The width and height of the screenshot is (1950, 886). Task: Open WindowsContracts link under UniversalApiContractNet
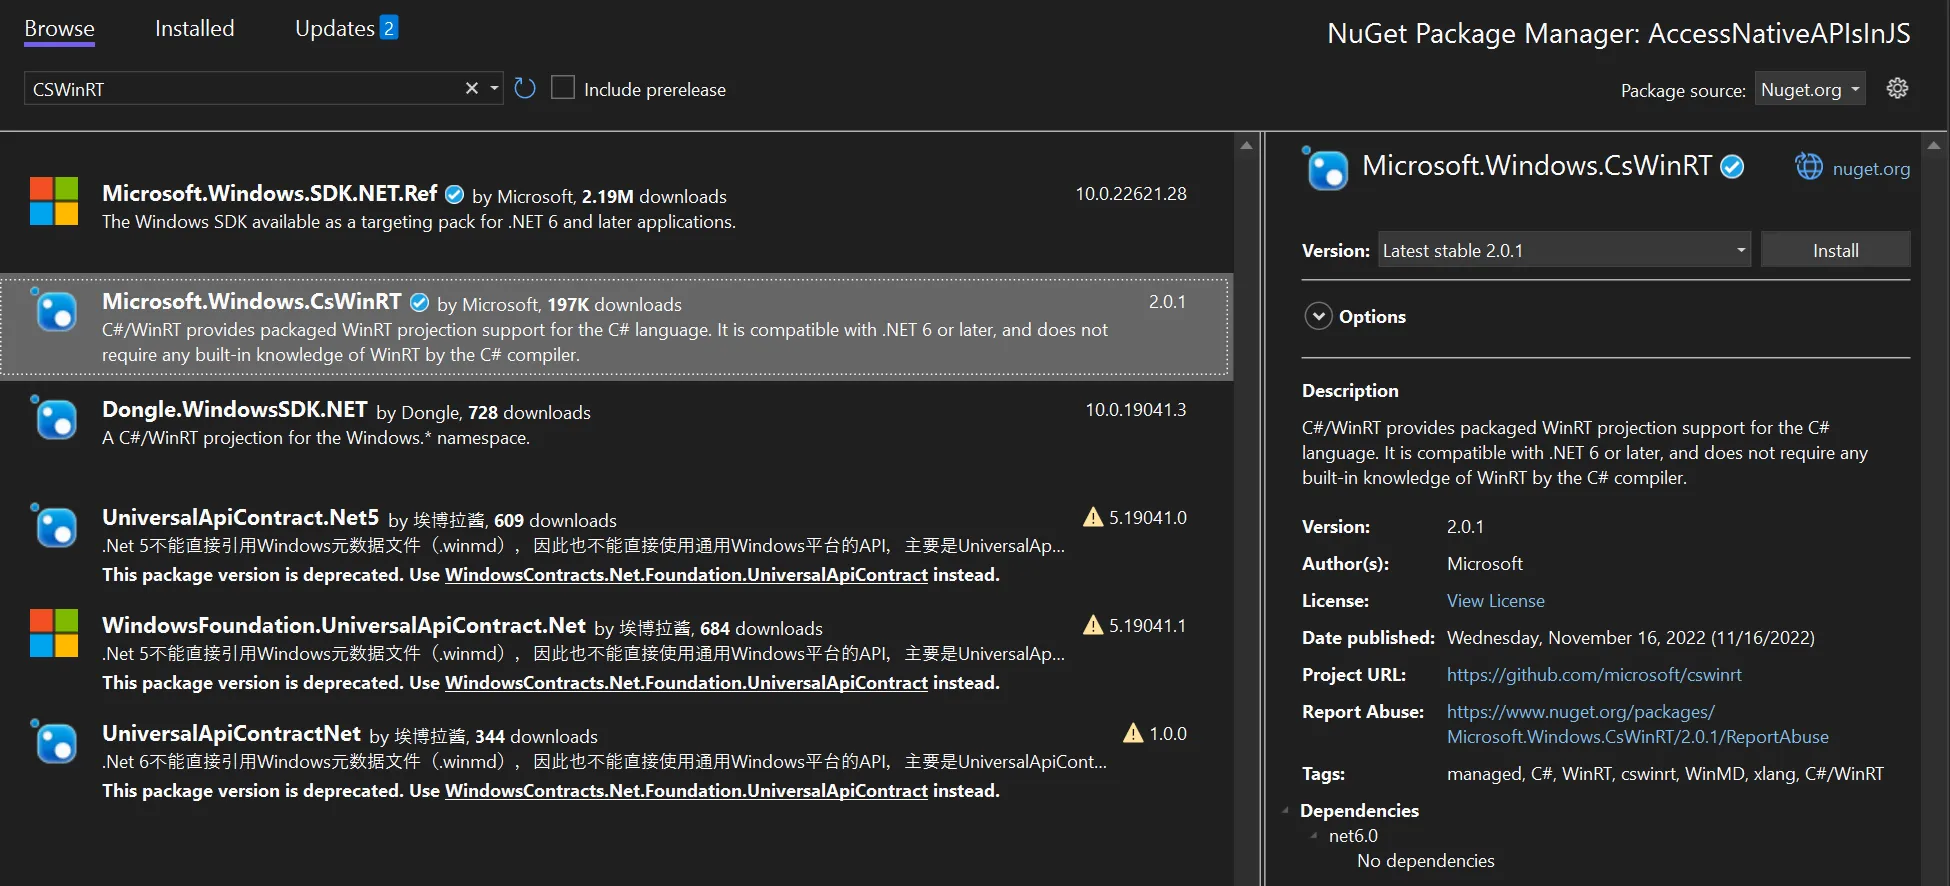(686, 790)
